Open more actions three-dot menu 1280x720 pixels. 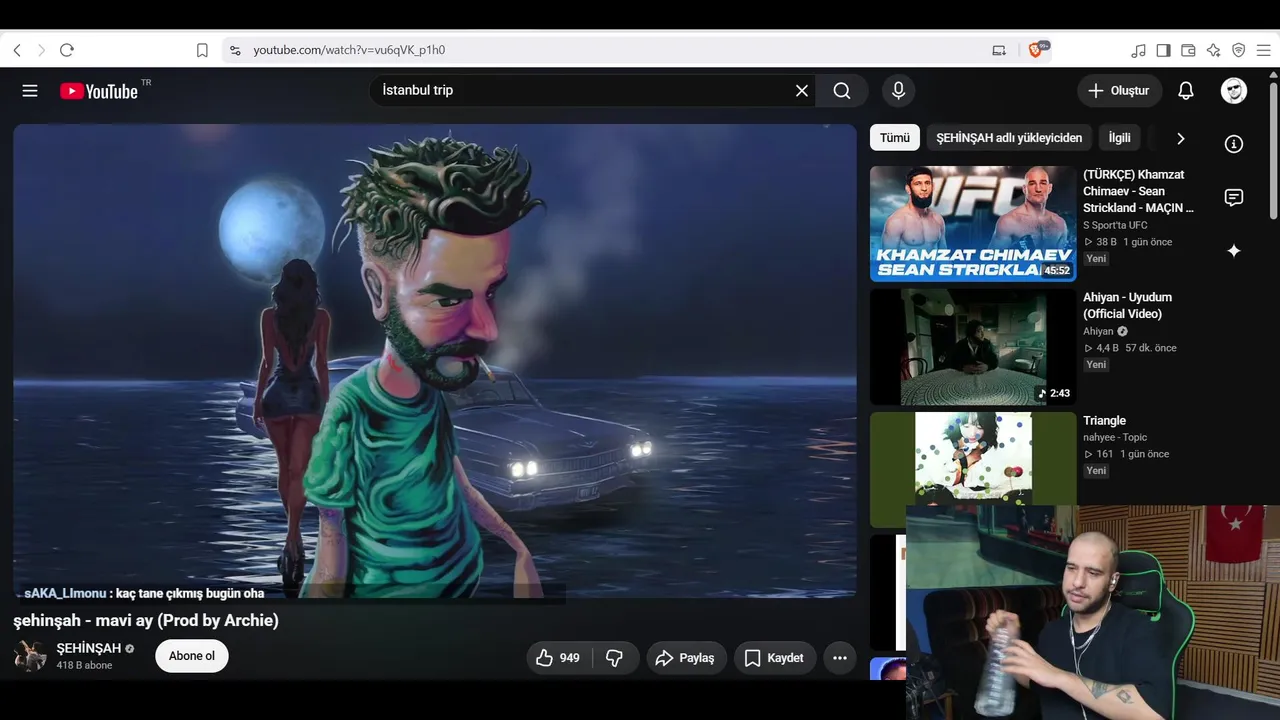click(x=840, y=658)
